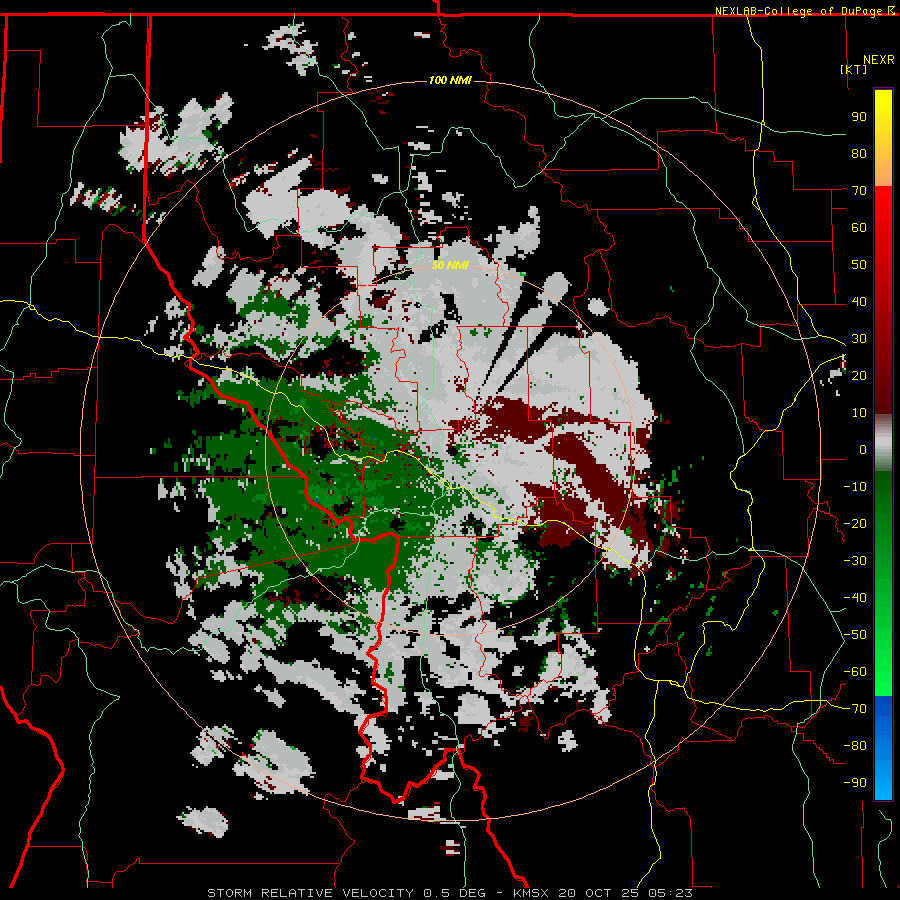Click the NEXLAB-College of DuPage label
This screenshot has height=900, width=900.
click(800, 11)
